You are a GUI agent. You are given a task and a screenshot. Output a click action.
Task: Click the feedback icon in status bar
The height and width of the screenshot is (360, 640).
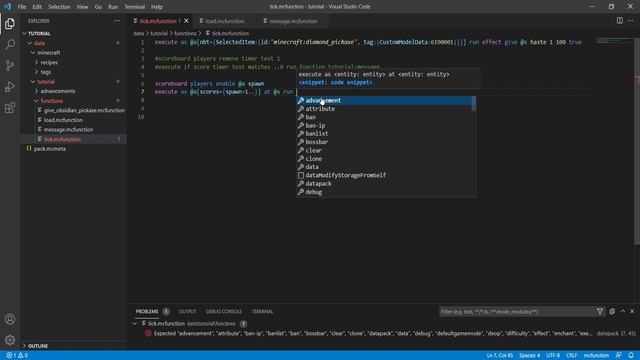coord(619,356)
